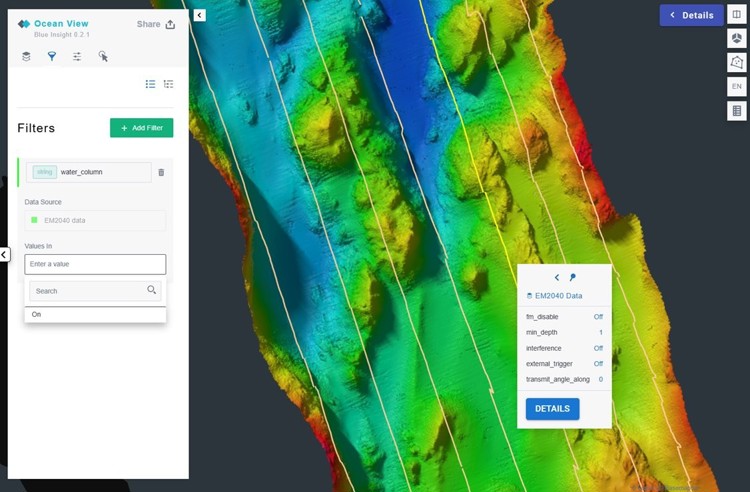
Task: Switch to list view mode
Action: [x=150, y=84]
